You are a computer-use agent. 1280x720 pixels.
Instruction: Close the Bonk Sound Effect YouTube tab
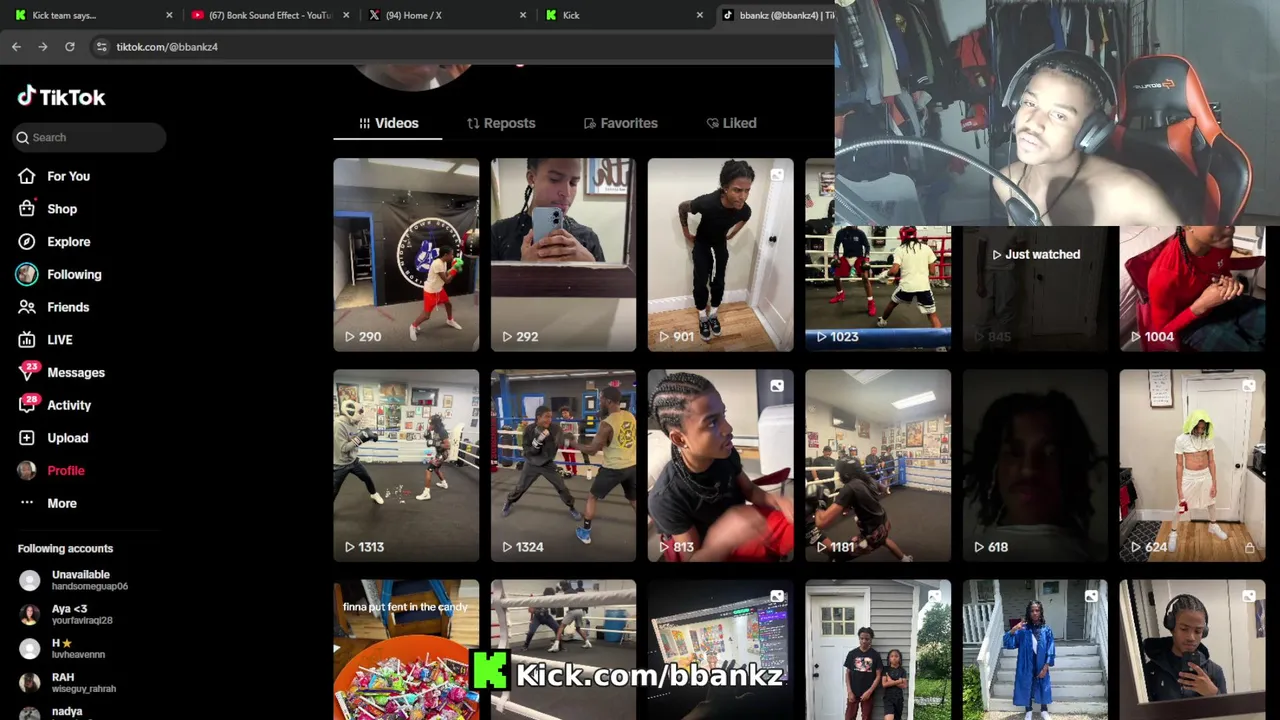click(346, 15)
